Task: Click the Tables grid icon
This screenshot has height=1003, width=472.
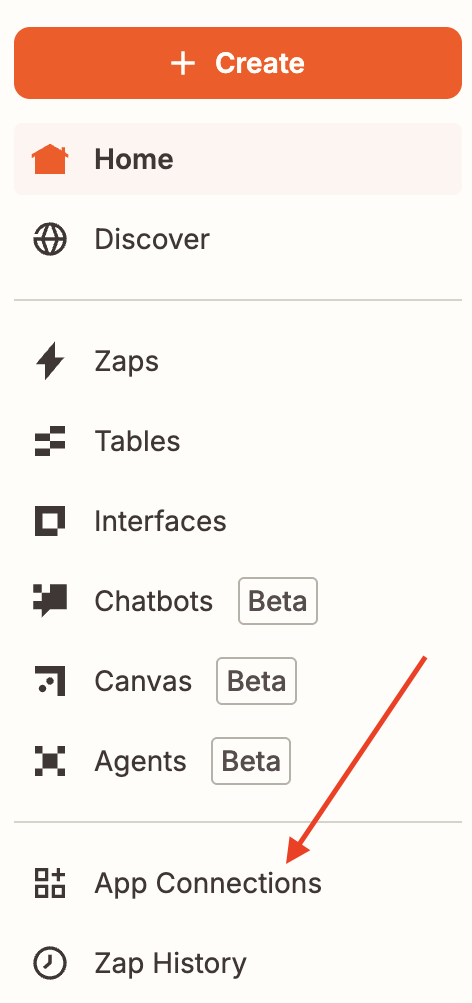Action: [x=49, y=441]
